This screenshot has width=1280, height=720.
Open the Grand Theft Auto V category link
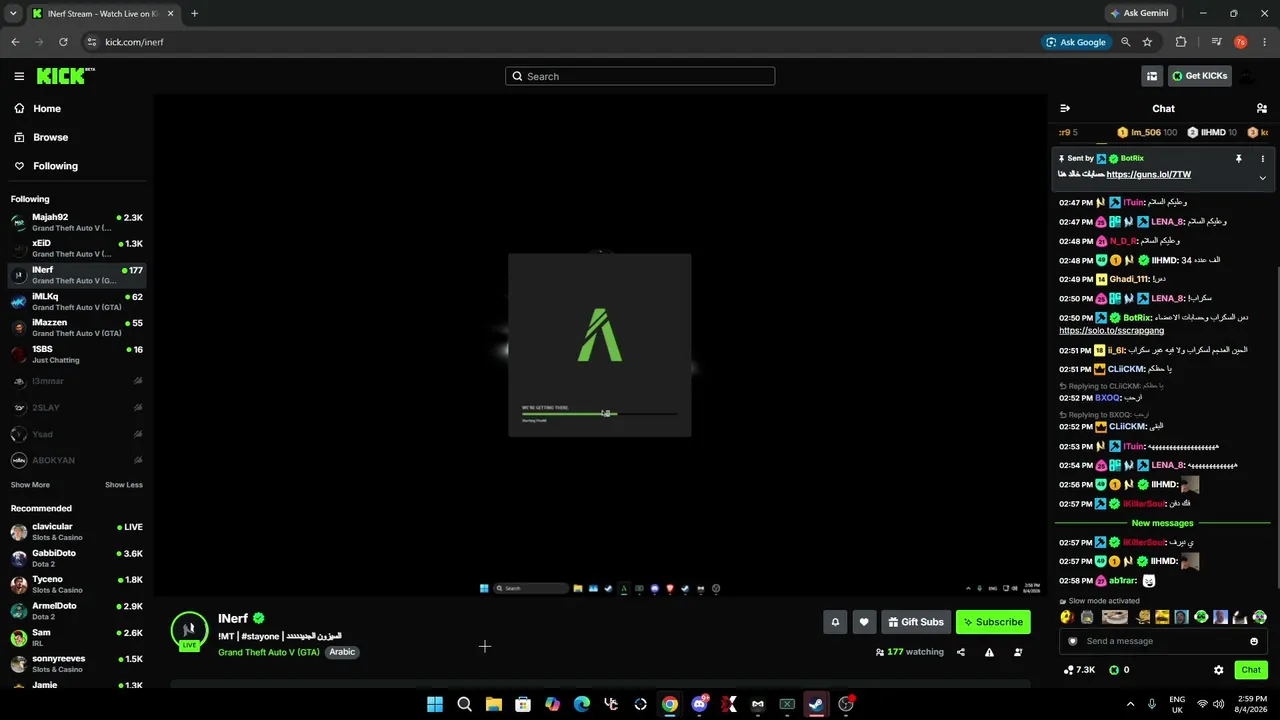[x=269, y=652]
